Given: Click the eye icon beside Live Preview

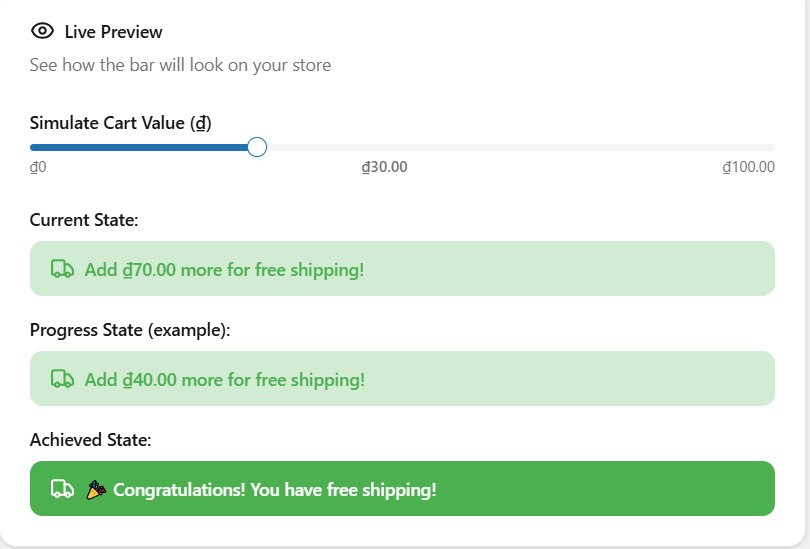Looking at the screenshot, I should pos(42,31).
